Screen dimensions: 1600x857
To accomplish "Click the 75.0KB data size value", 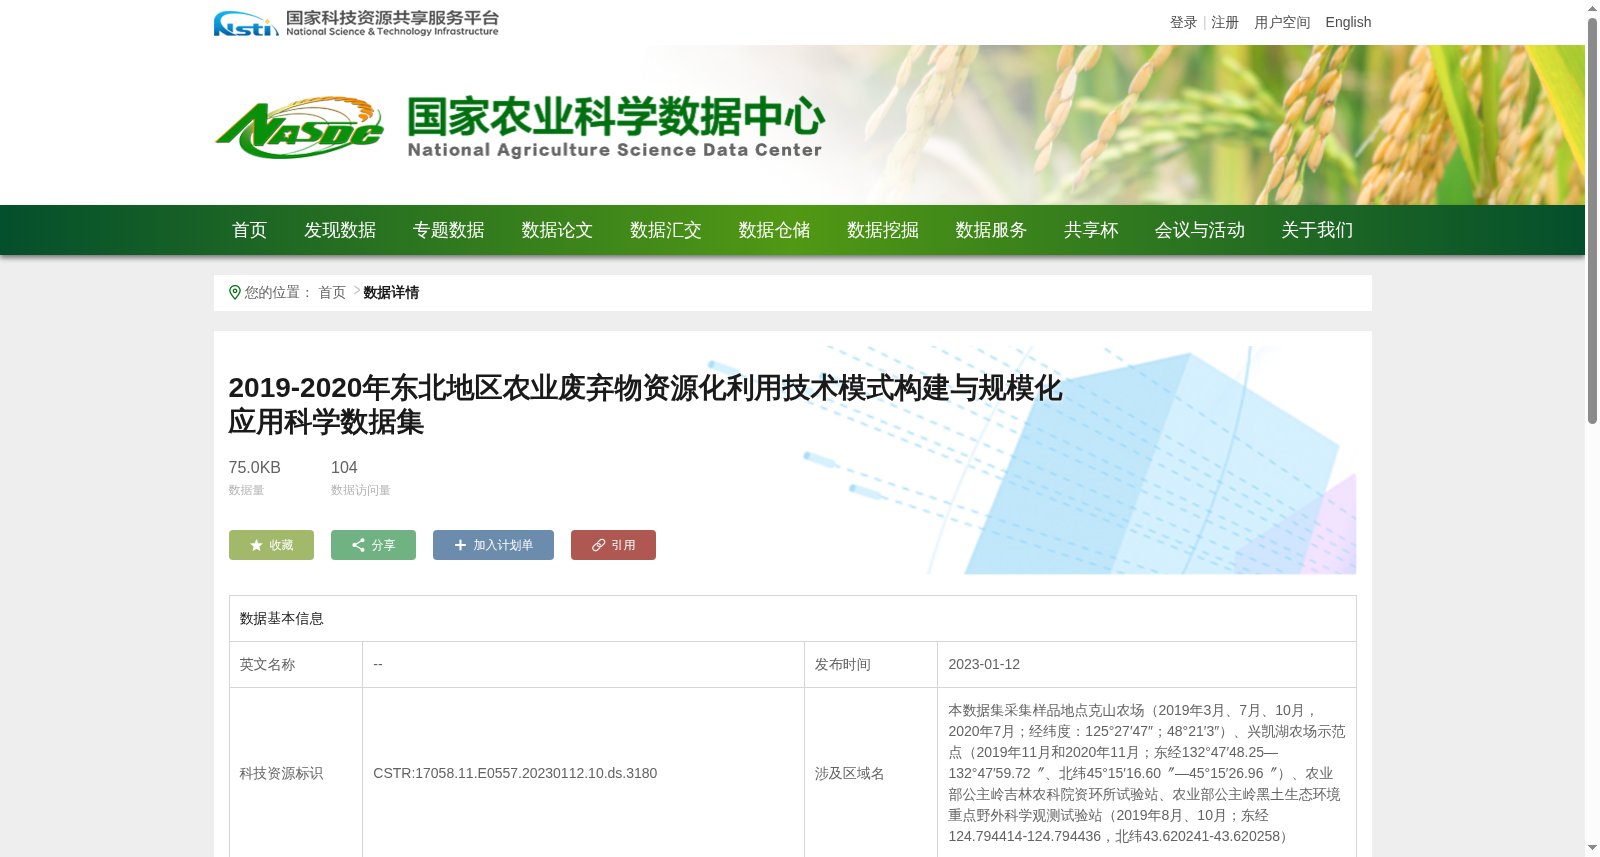I will pyautogui.click(x=255, y=468).
